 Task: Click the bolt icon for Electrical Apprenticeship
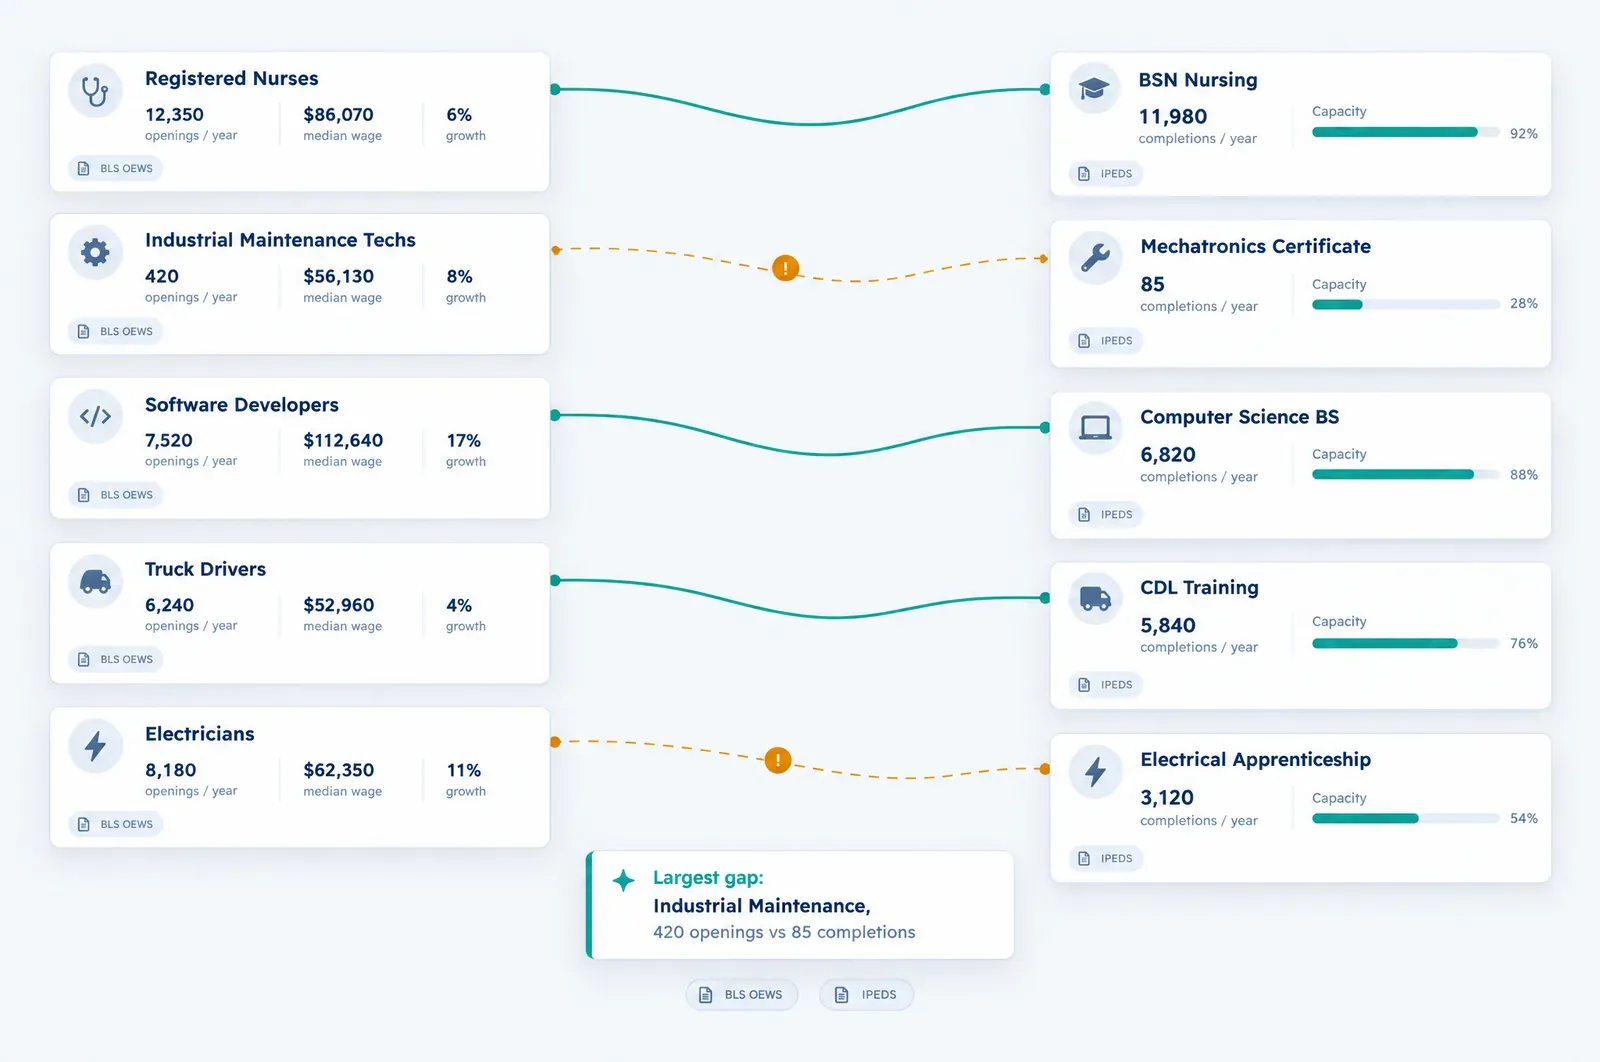(x=1095, y=771)
